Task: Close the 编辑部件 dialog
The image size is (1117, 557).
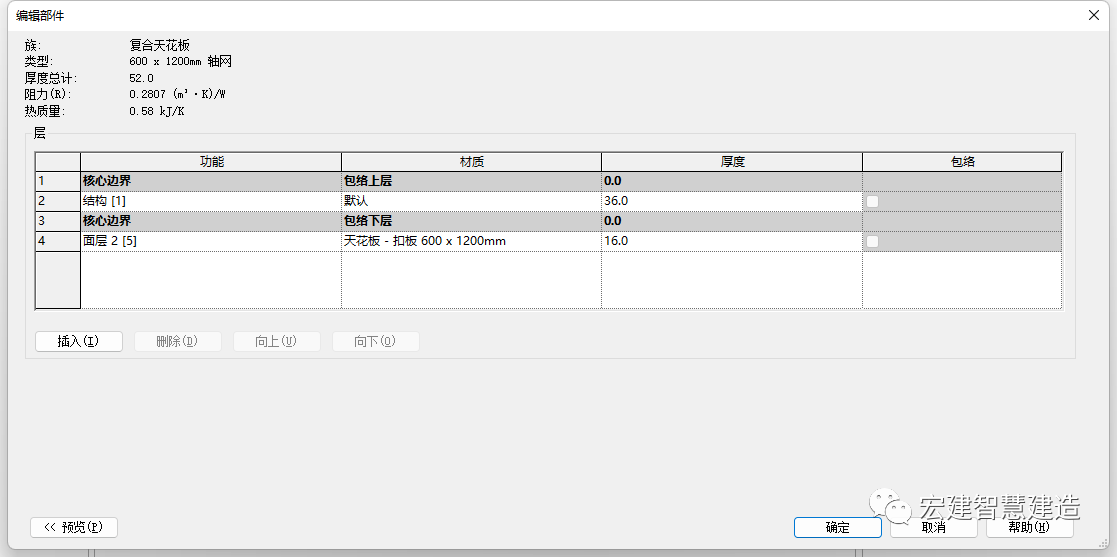Action: 1094,15
